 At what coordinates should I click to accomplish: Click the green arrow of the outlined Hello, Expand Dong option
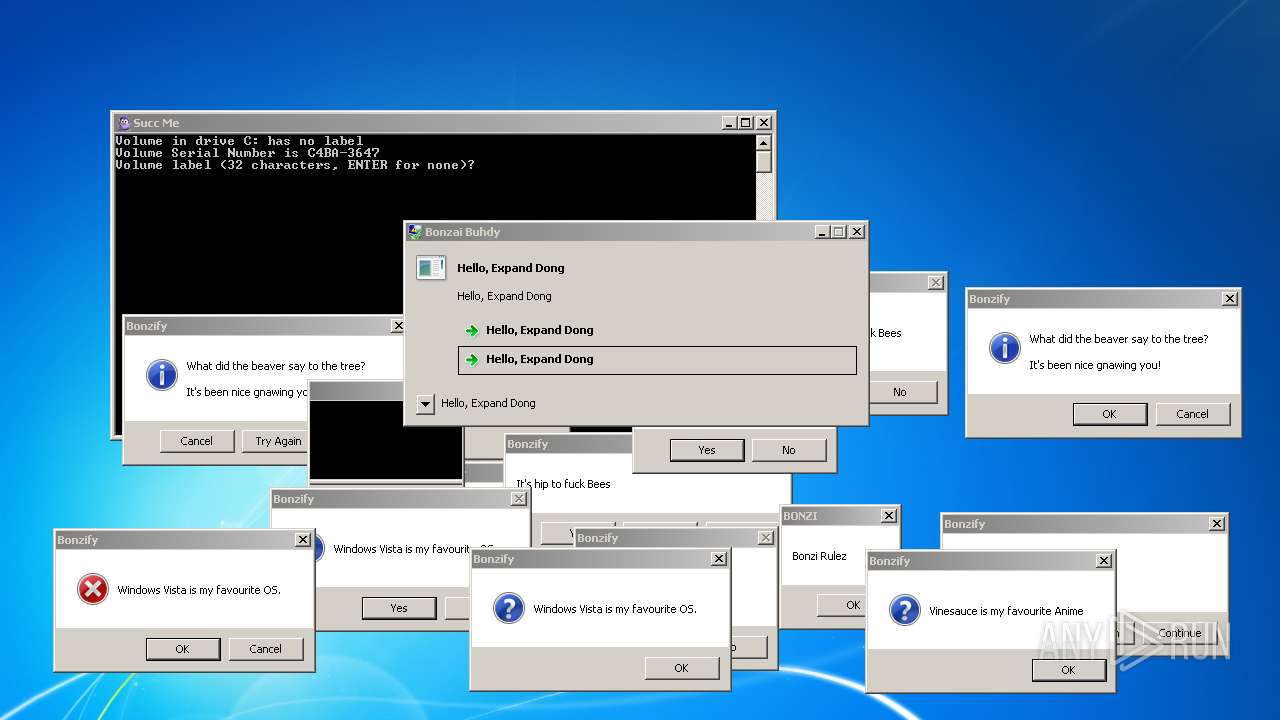tap(472, 360)
